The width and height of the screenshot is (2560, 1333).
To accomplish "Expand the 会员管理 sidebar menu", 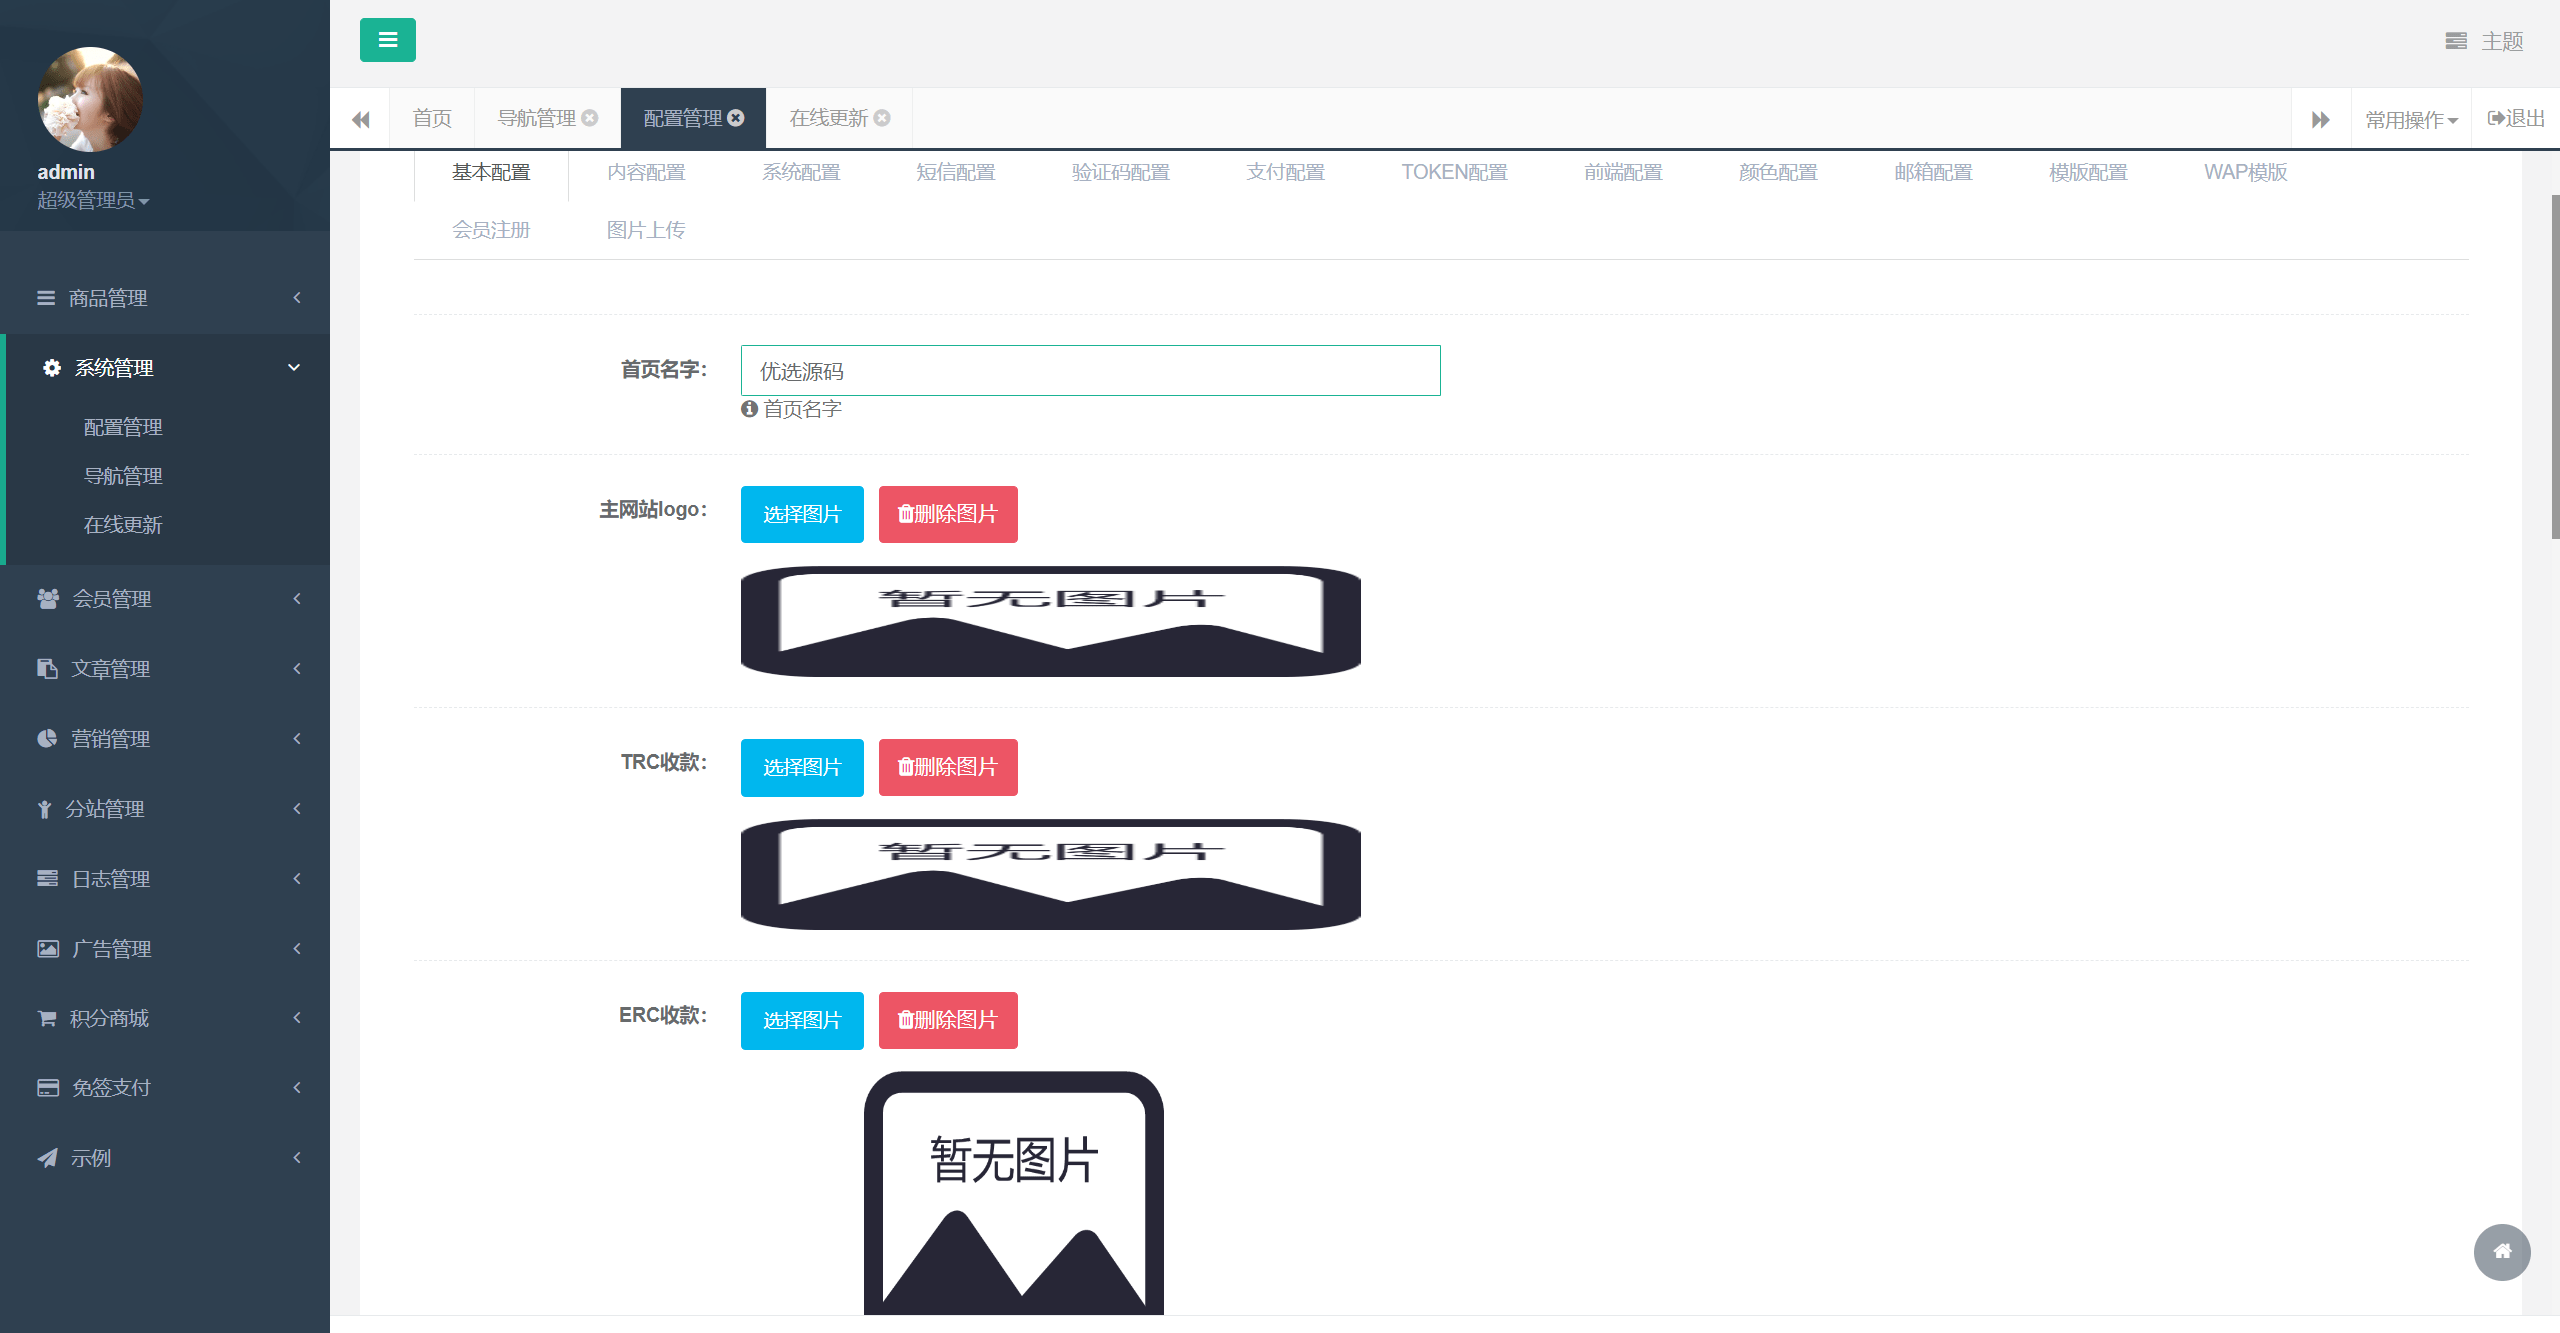I will 165,598.
